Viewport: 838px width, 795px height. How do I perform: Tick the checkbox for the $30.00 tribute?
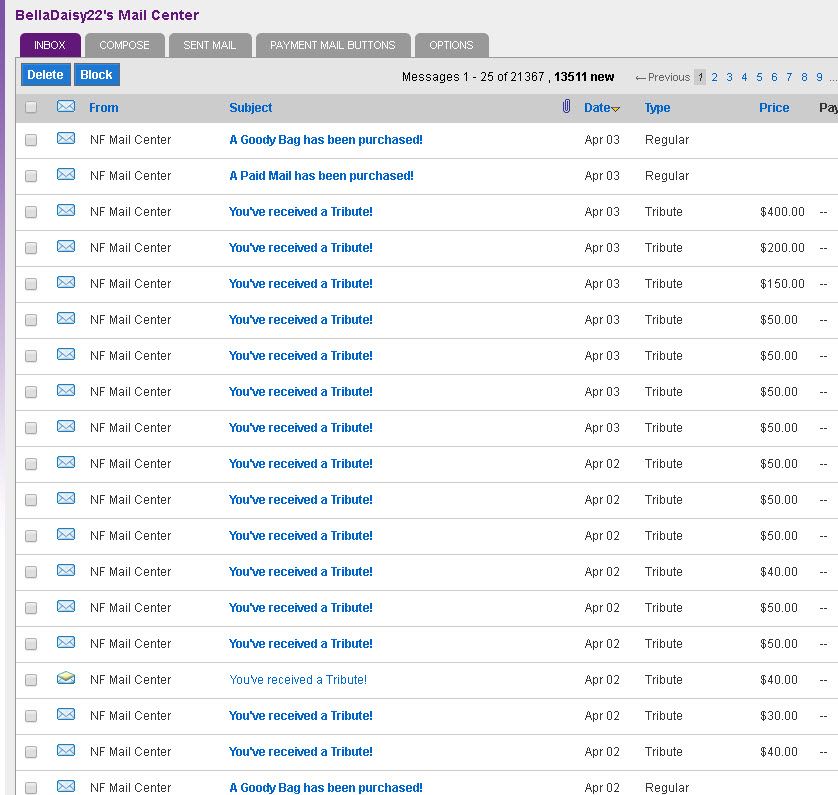pyautogui.click(x=31, y=716)
